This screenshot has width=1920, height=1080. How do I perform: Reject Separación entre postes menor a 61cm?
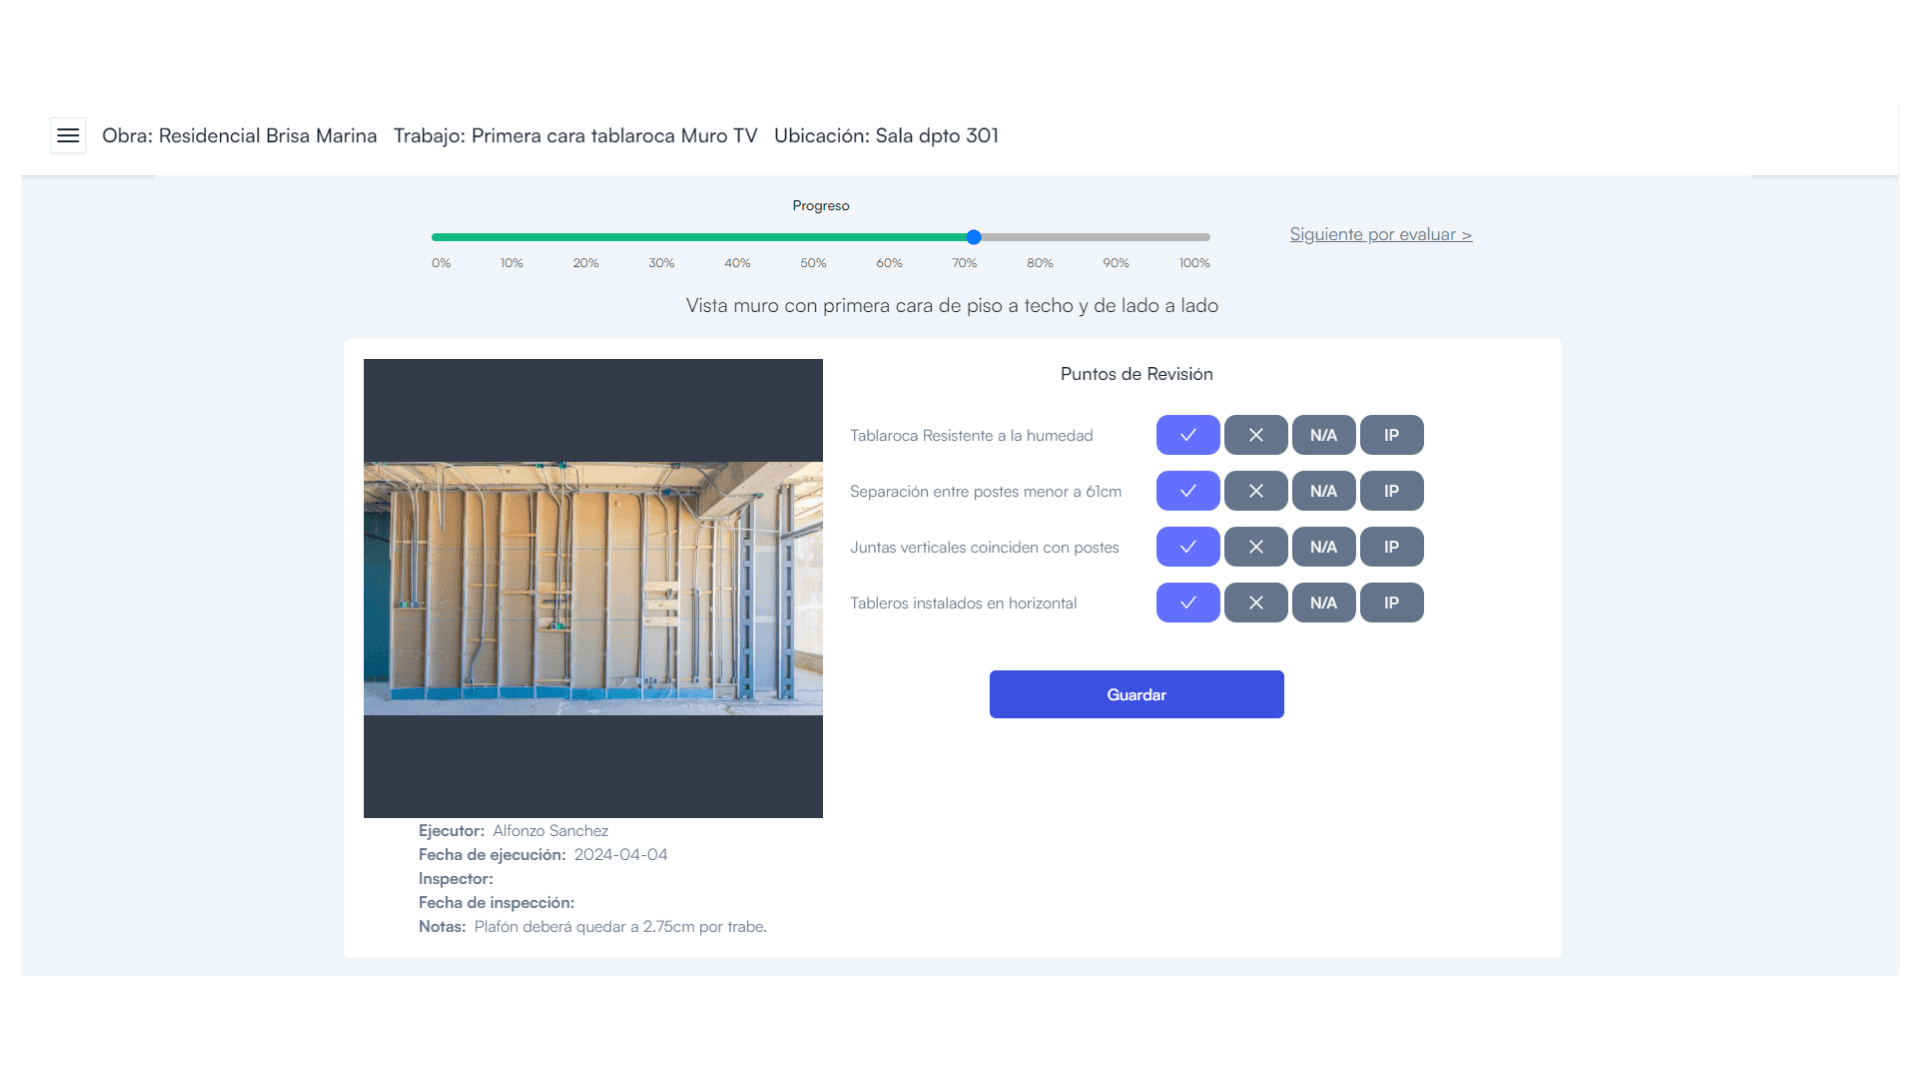click(1255, 491)
